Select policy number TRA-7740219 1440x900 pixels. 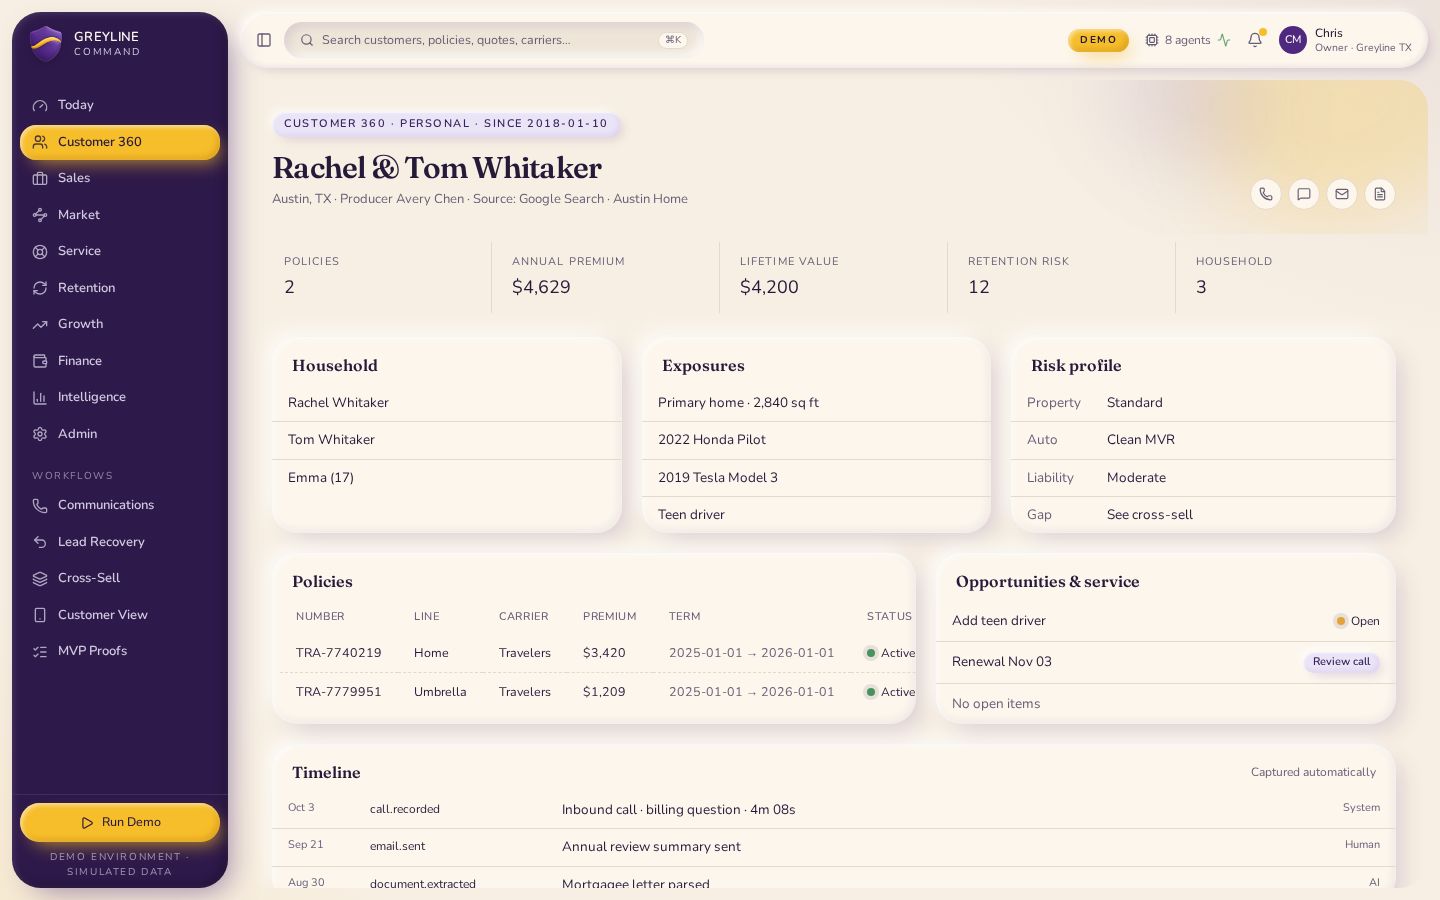tap(338, 653)
